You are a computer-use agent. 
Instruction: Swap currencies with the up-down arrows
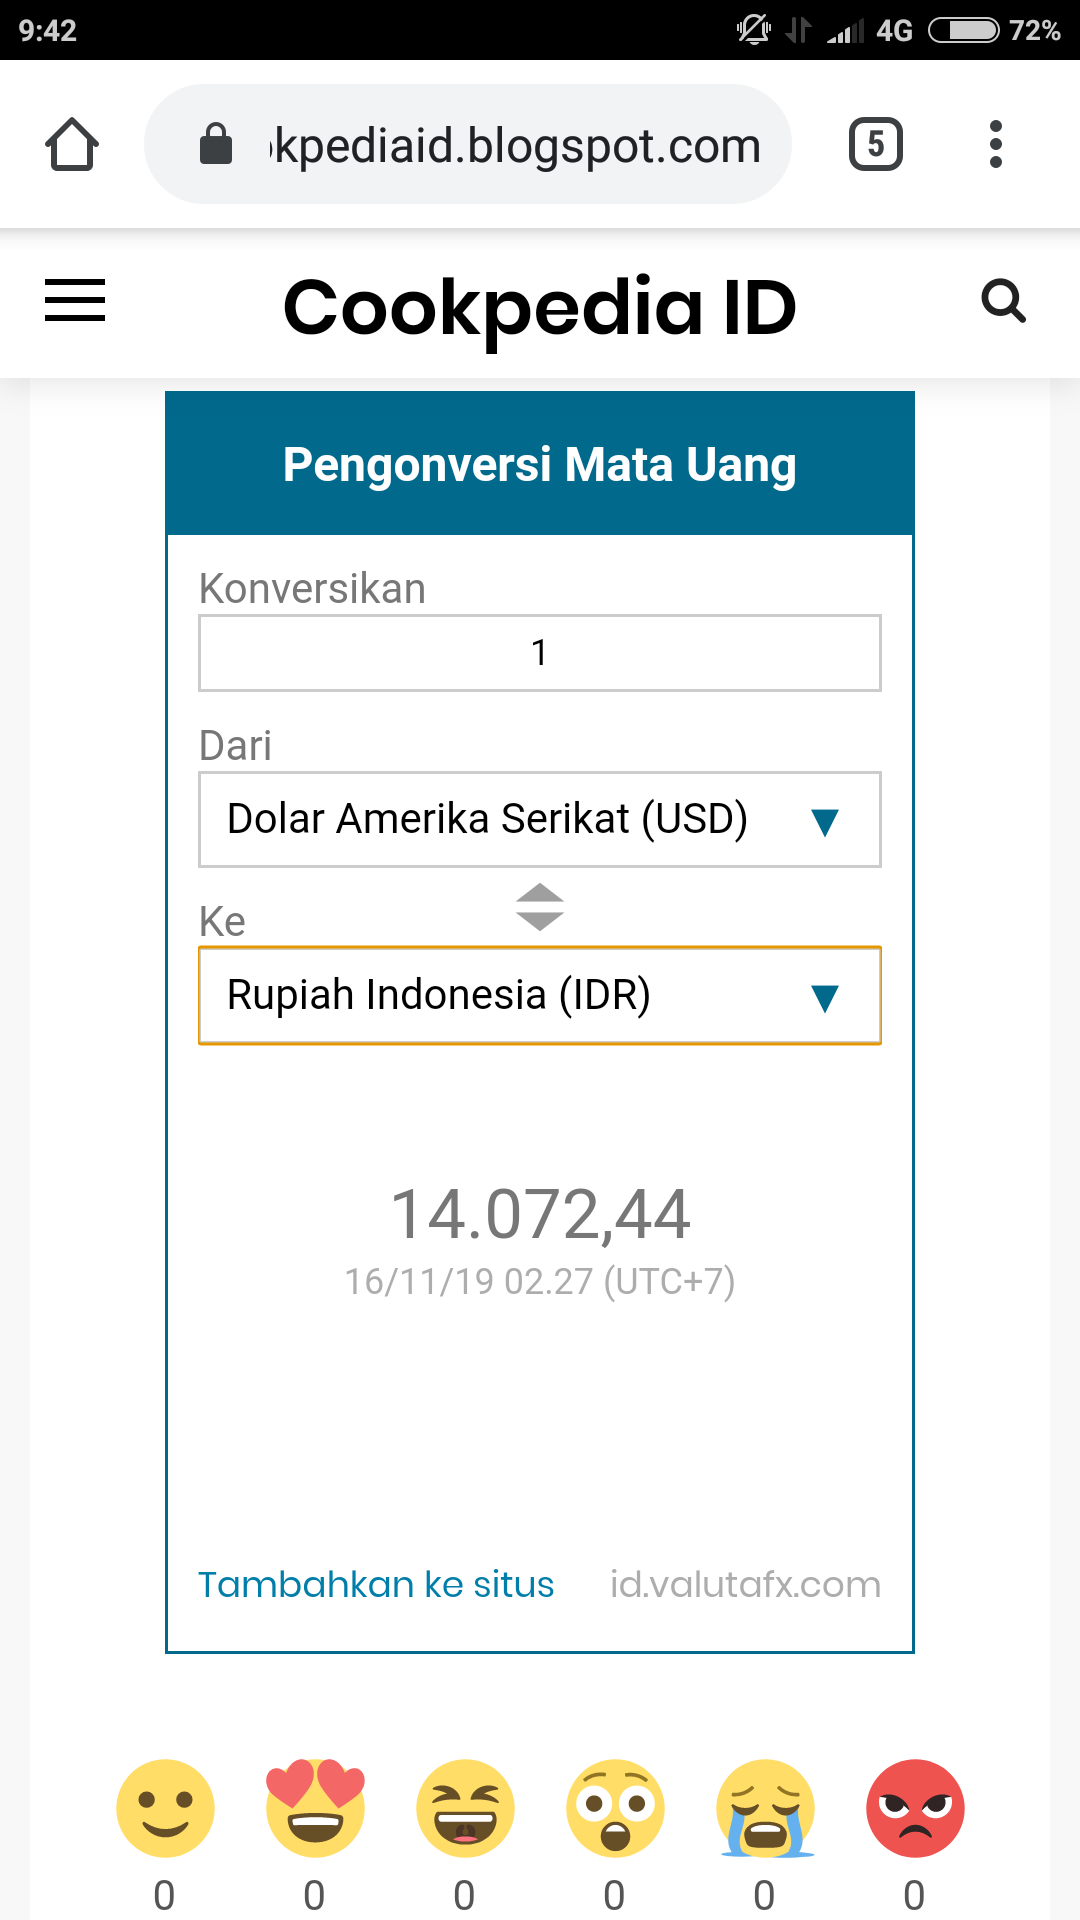click(540, 907)
